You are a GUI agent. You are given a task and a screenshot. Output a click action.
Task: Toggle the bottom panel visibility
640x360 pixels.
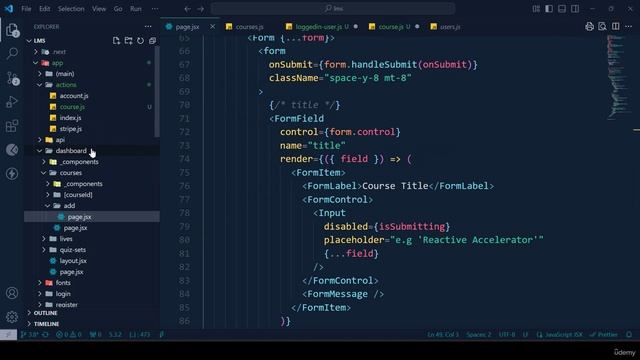pyautogui.click(x=562, y=9)
